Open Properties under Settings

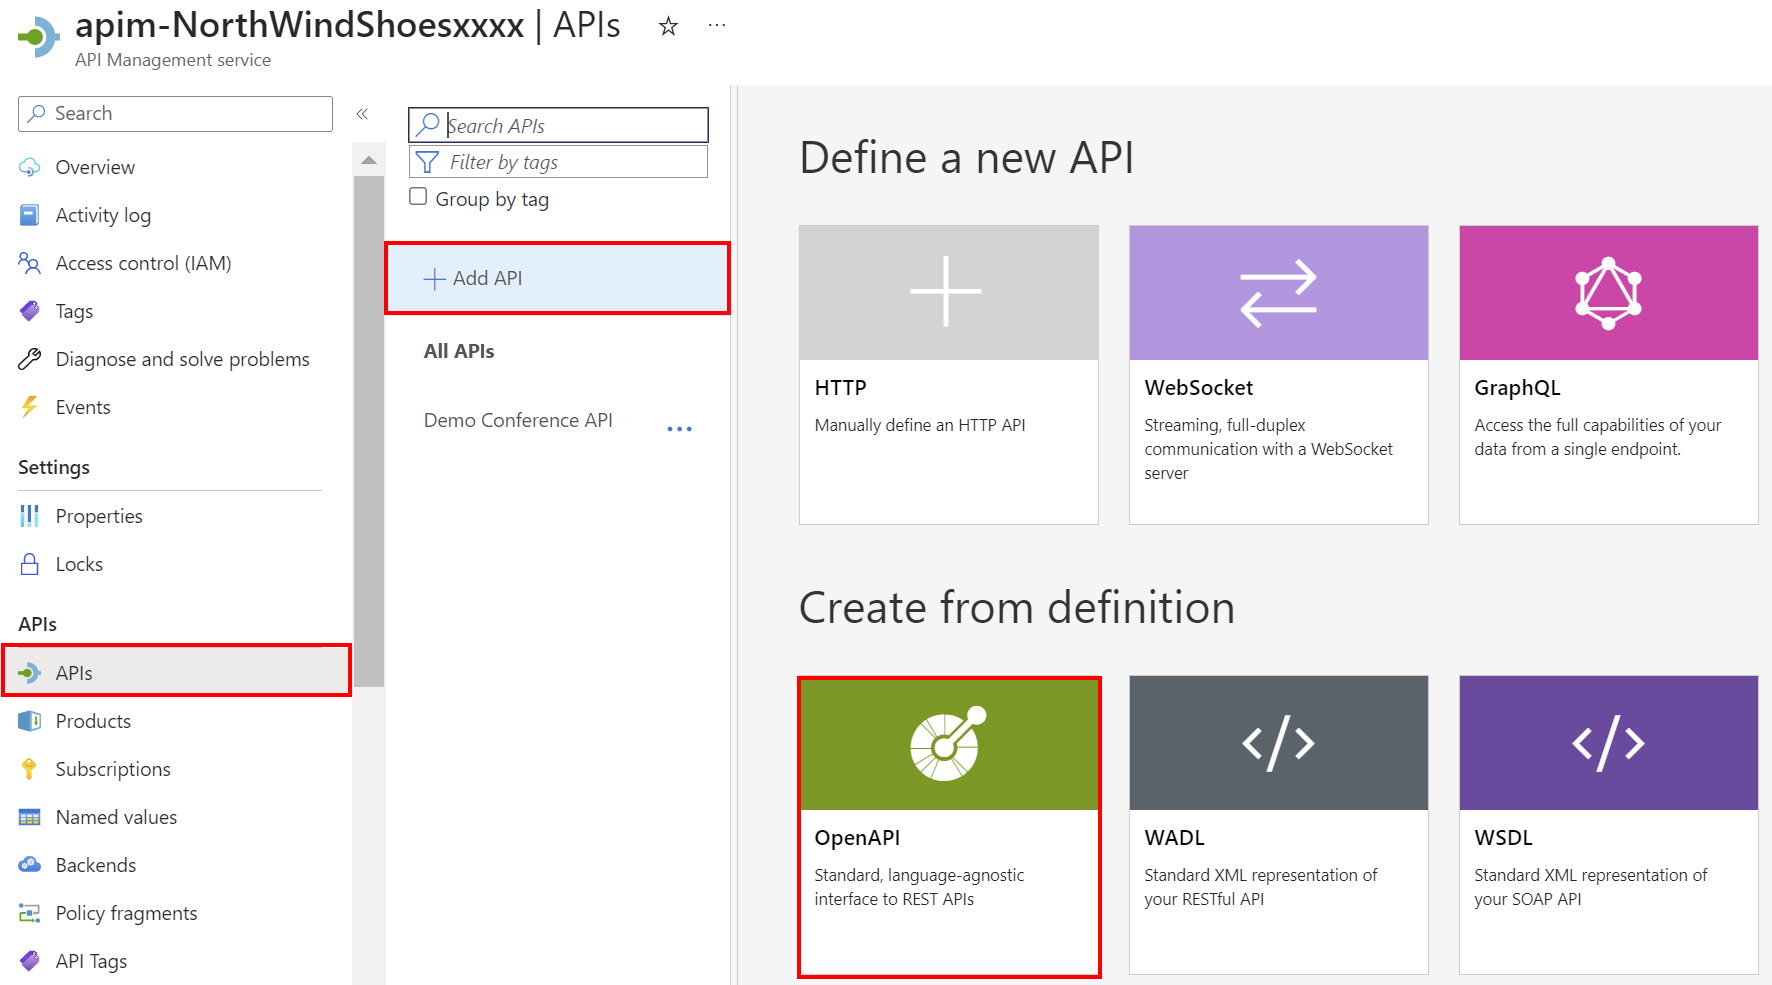point(98,516)
